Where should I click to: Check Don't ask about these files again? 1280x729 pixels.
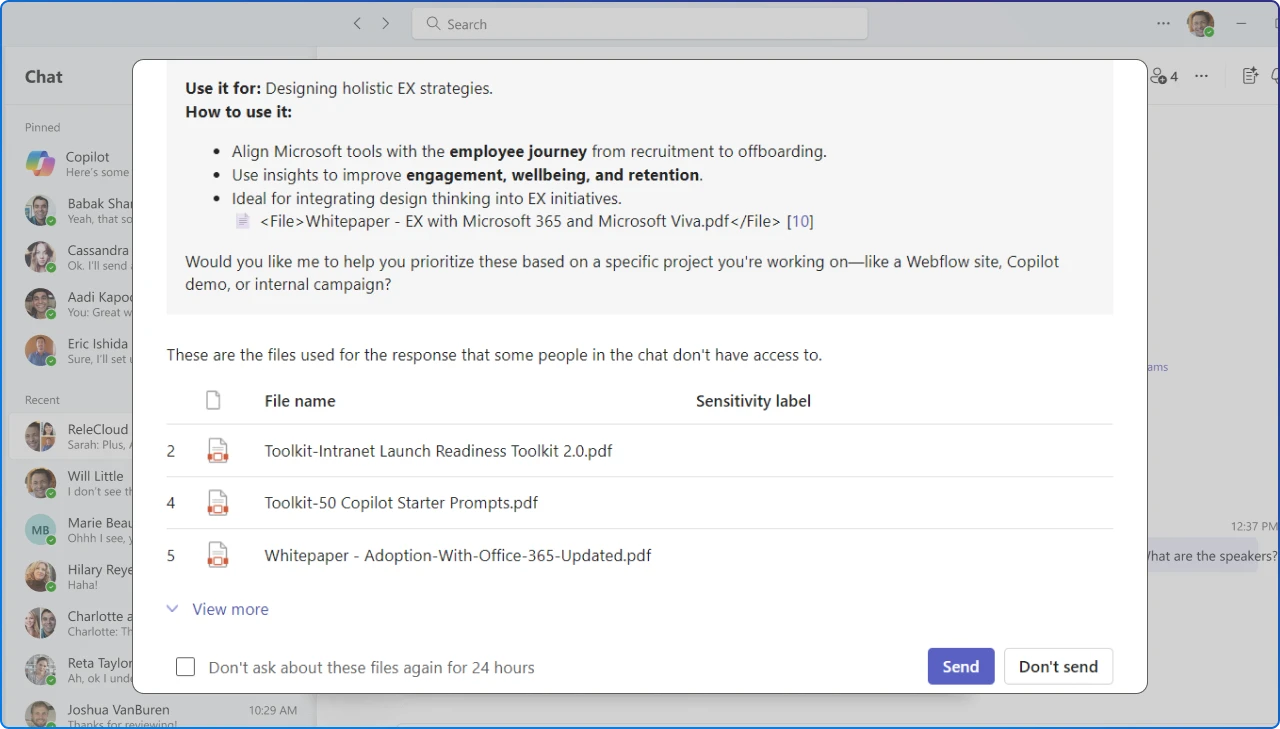(x=185, y=667)
